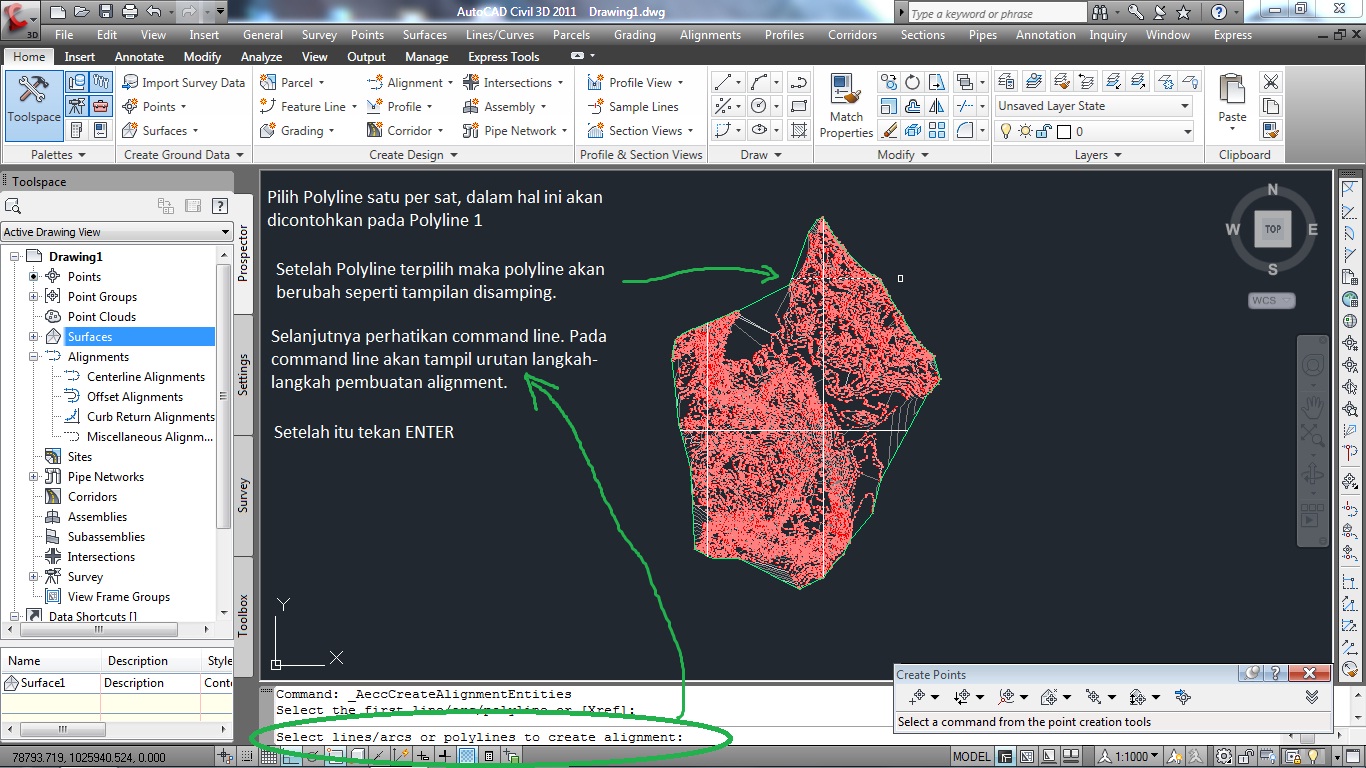The width and height of the screenshot is (1366, 768).
Task: Click the Copy Clip icon in Clipboard panel
Action: [x=1271, y=106]
